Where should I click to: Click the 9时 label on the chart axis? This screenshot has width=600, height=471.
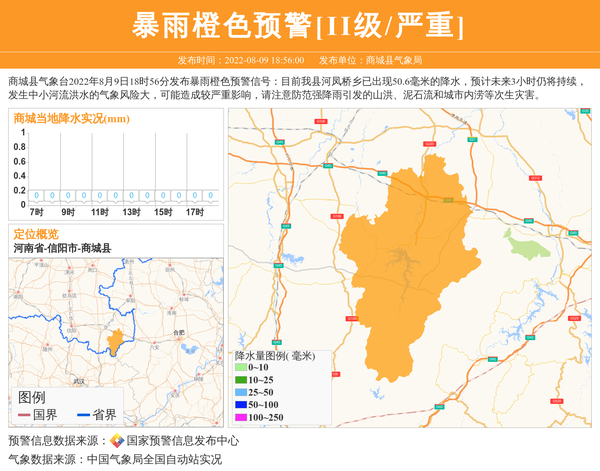(68, 212)
